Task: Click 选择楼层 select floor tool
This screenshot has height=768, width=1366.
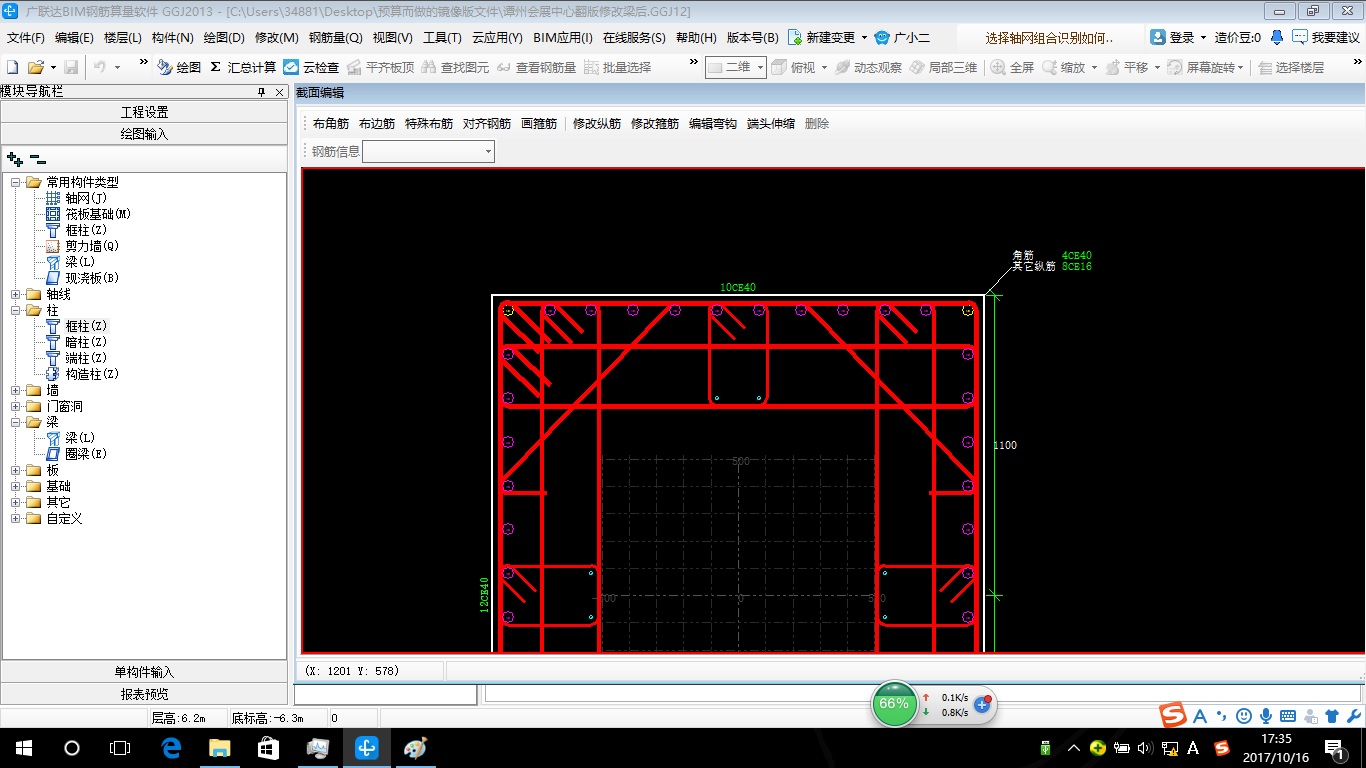Action: click(x=1291, y=67)
